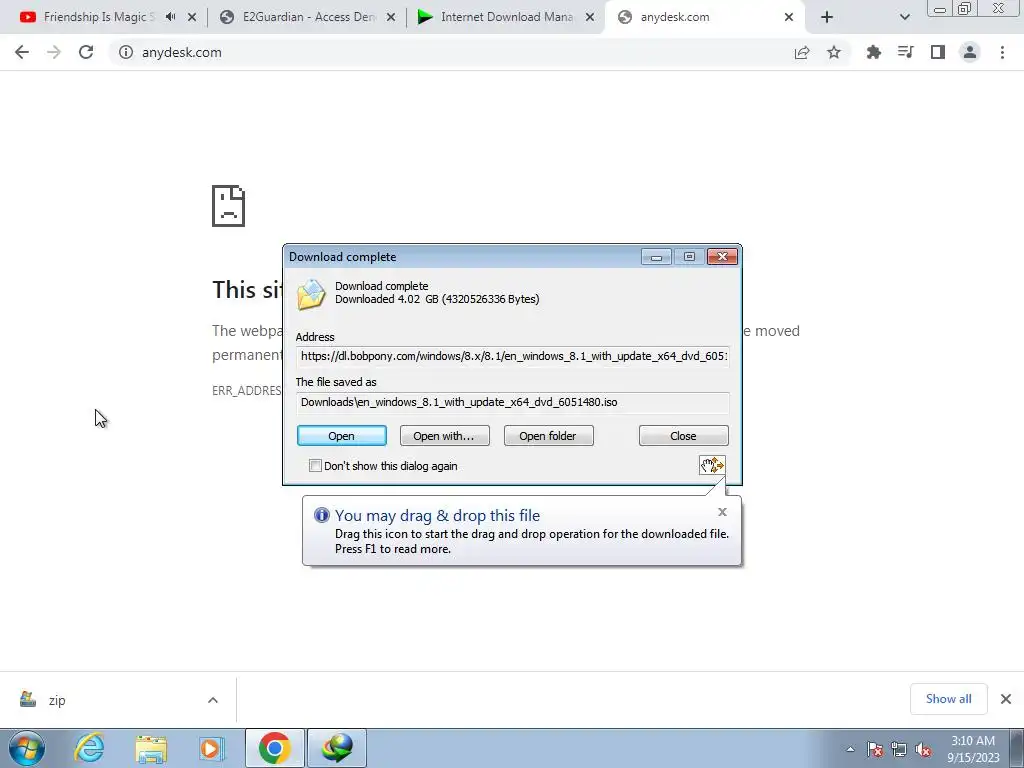Expand the tab search dropdown
The width and height of the screenshot is (1024, 768).
pos(904,18)
